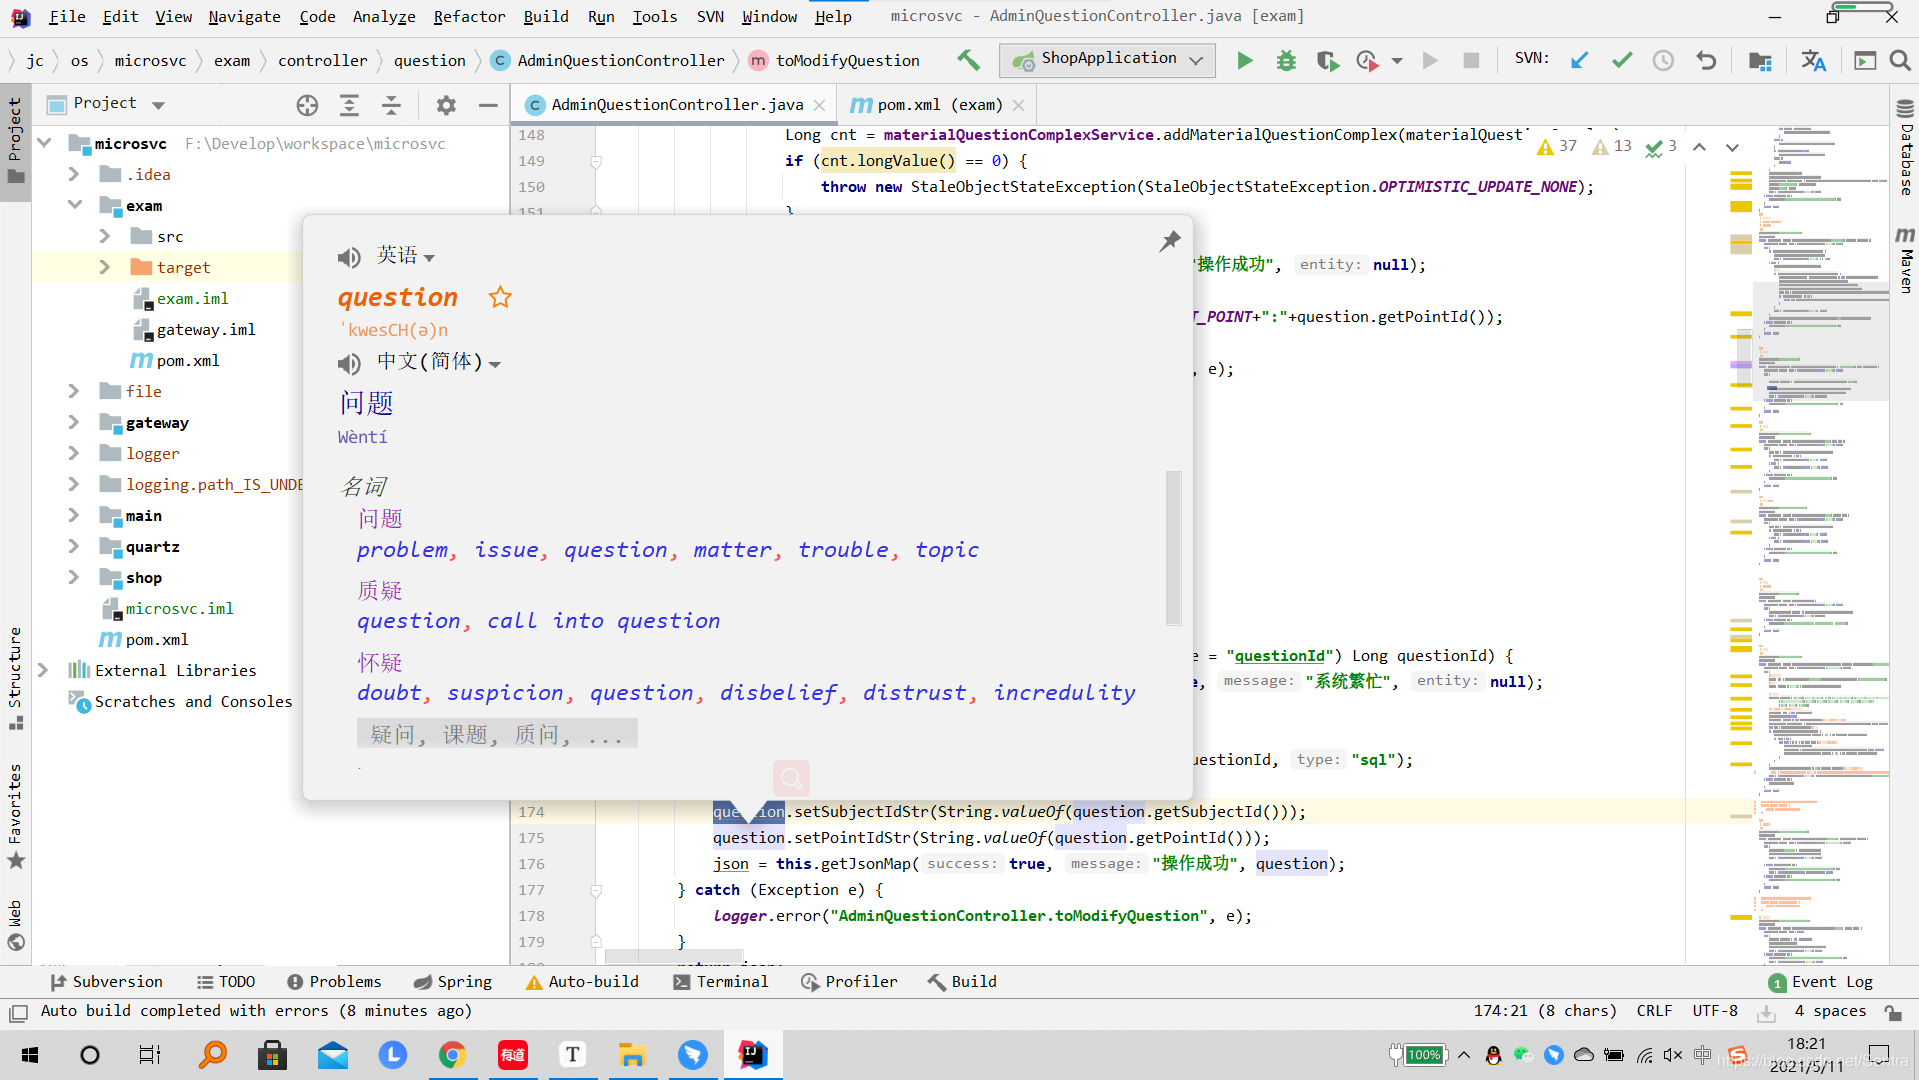
Task: Open the Maven side panel
Action: pyautogui.click(x=1905, y=261)
